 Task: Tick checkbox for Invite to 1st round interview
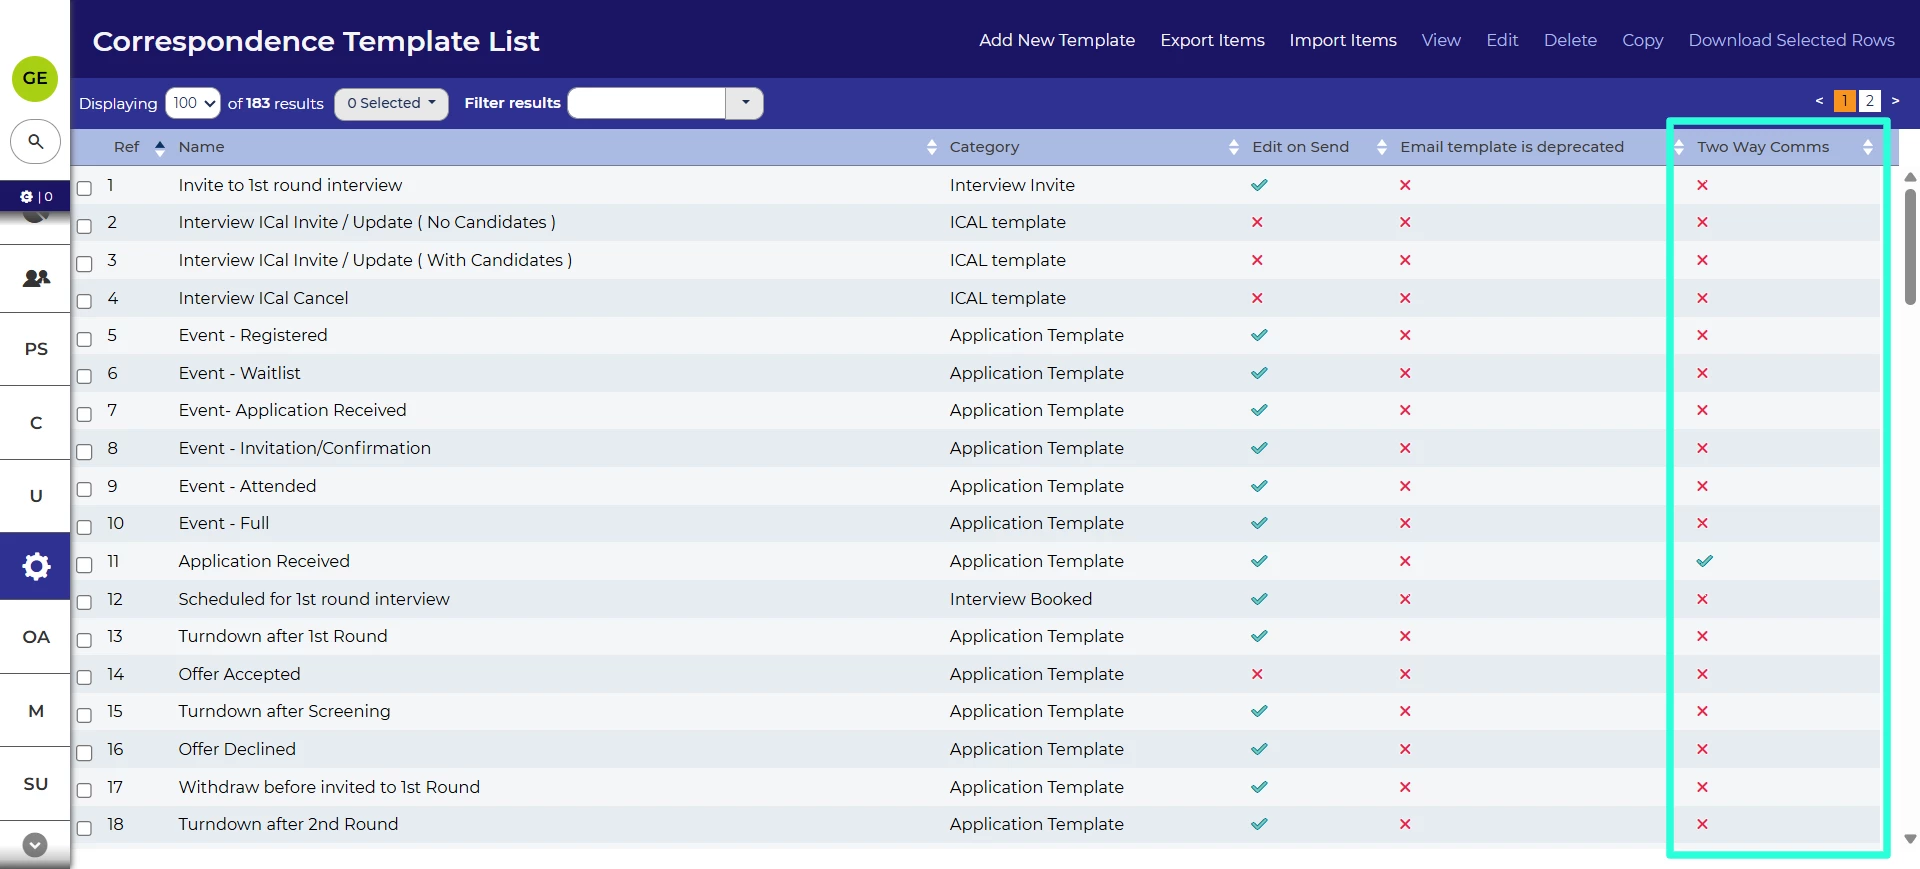(x=85, y=188)
